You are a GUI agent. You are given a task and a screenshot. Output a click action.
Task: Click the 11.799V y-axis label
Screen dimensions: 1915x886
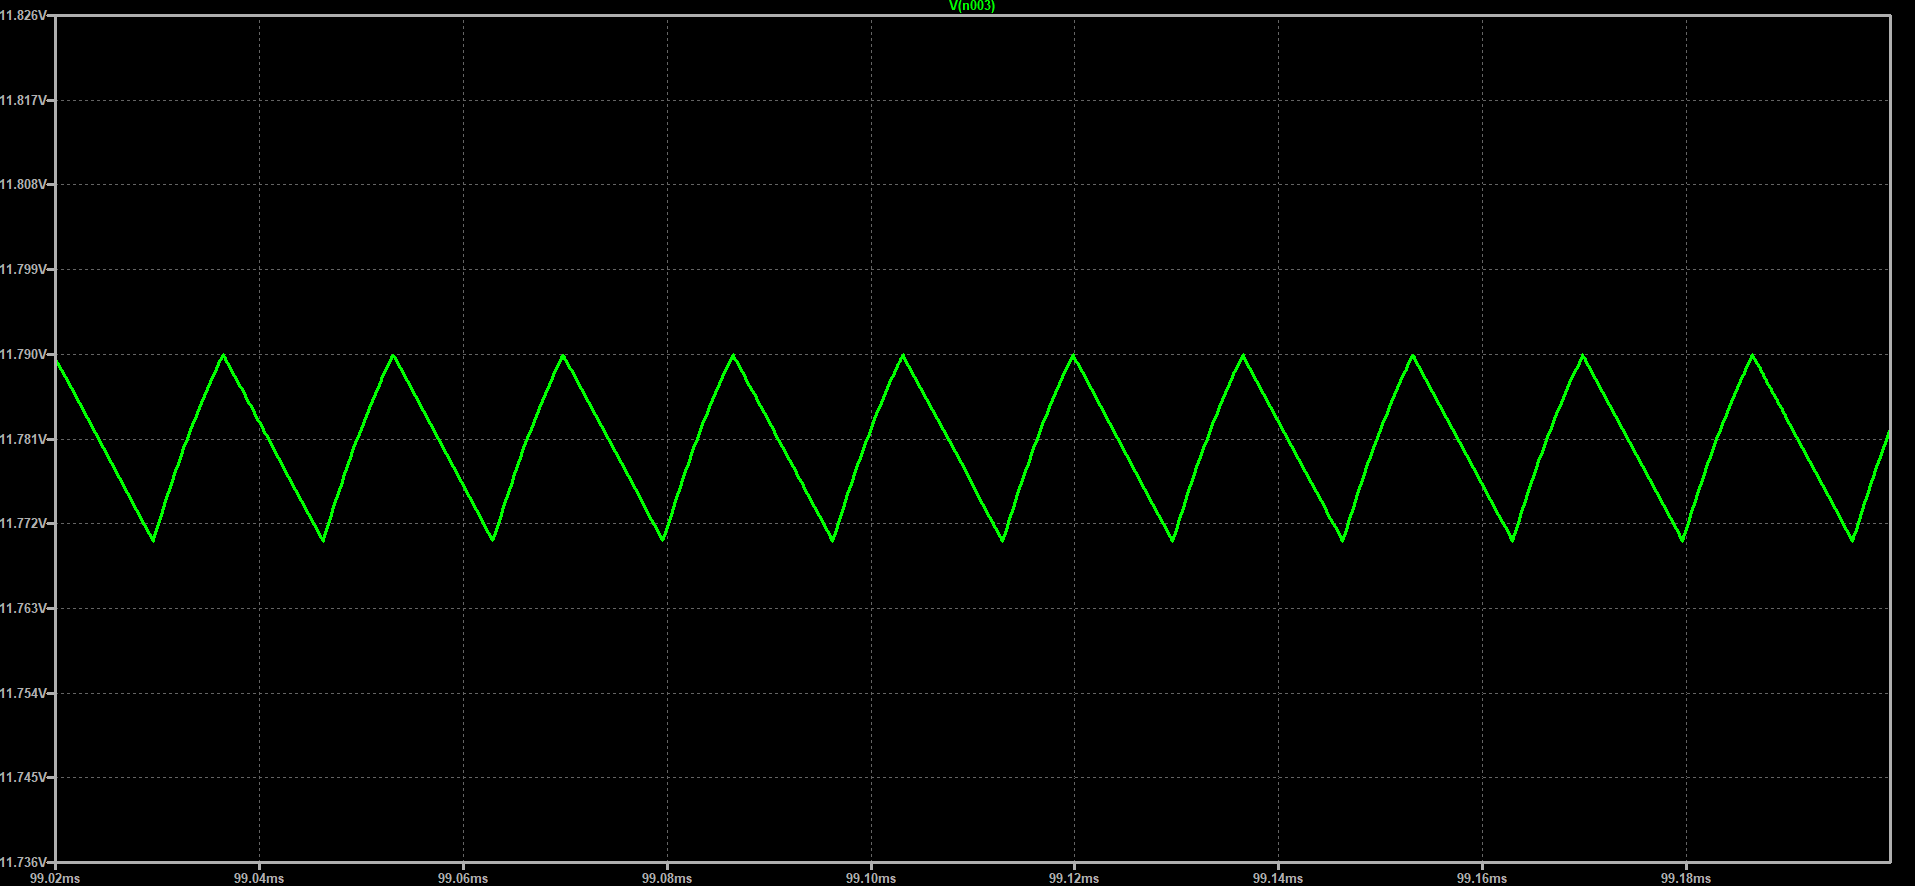23,270
